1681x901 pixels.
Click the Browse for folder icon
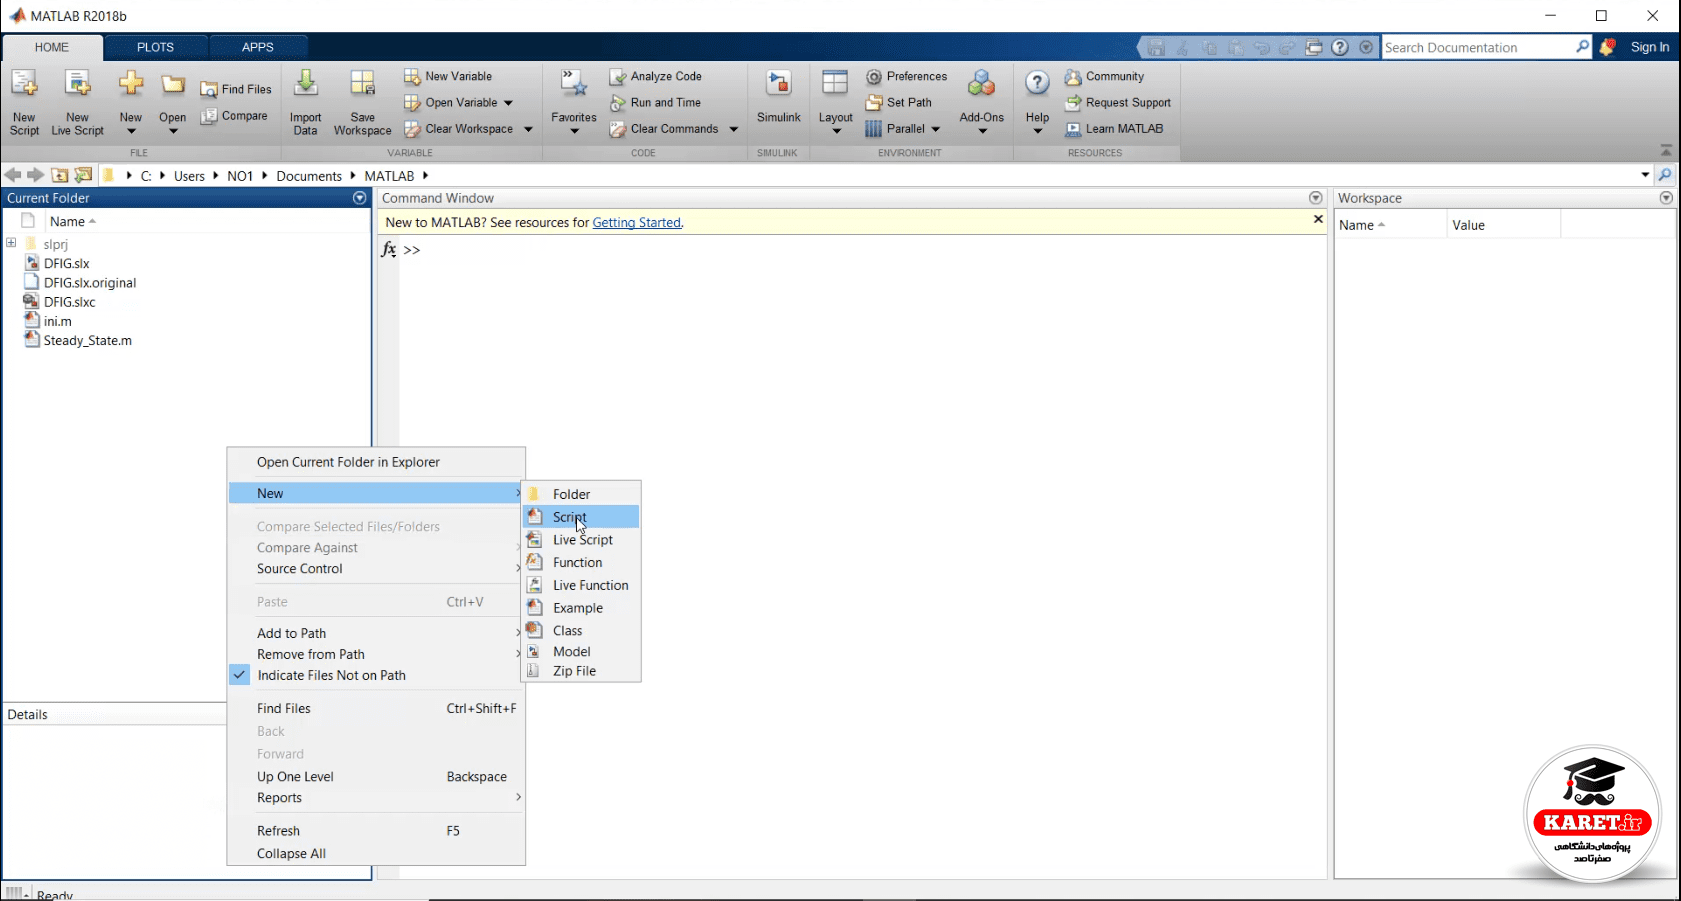(x=83, y=175)
